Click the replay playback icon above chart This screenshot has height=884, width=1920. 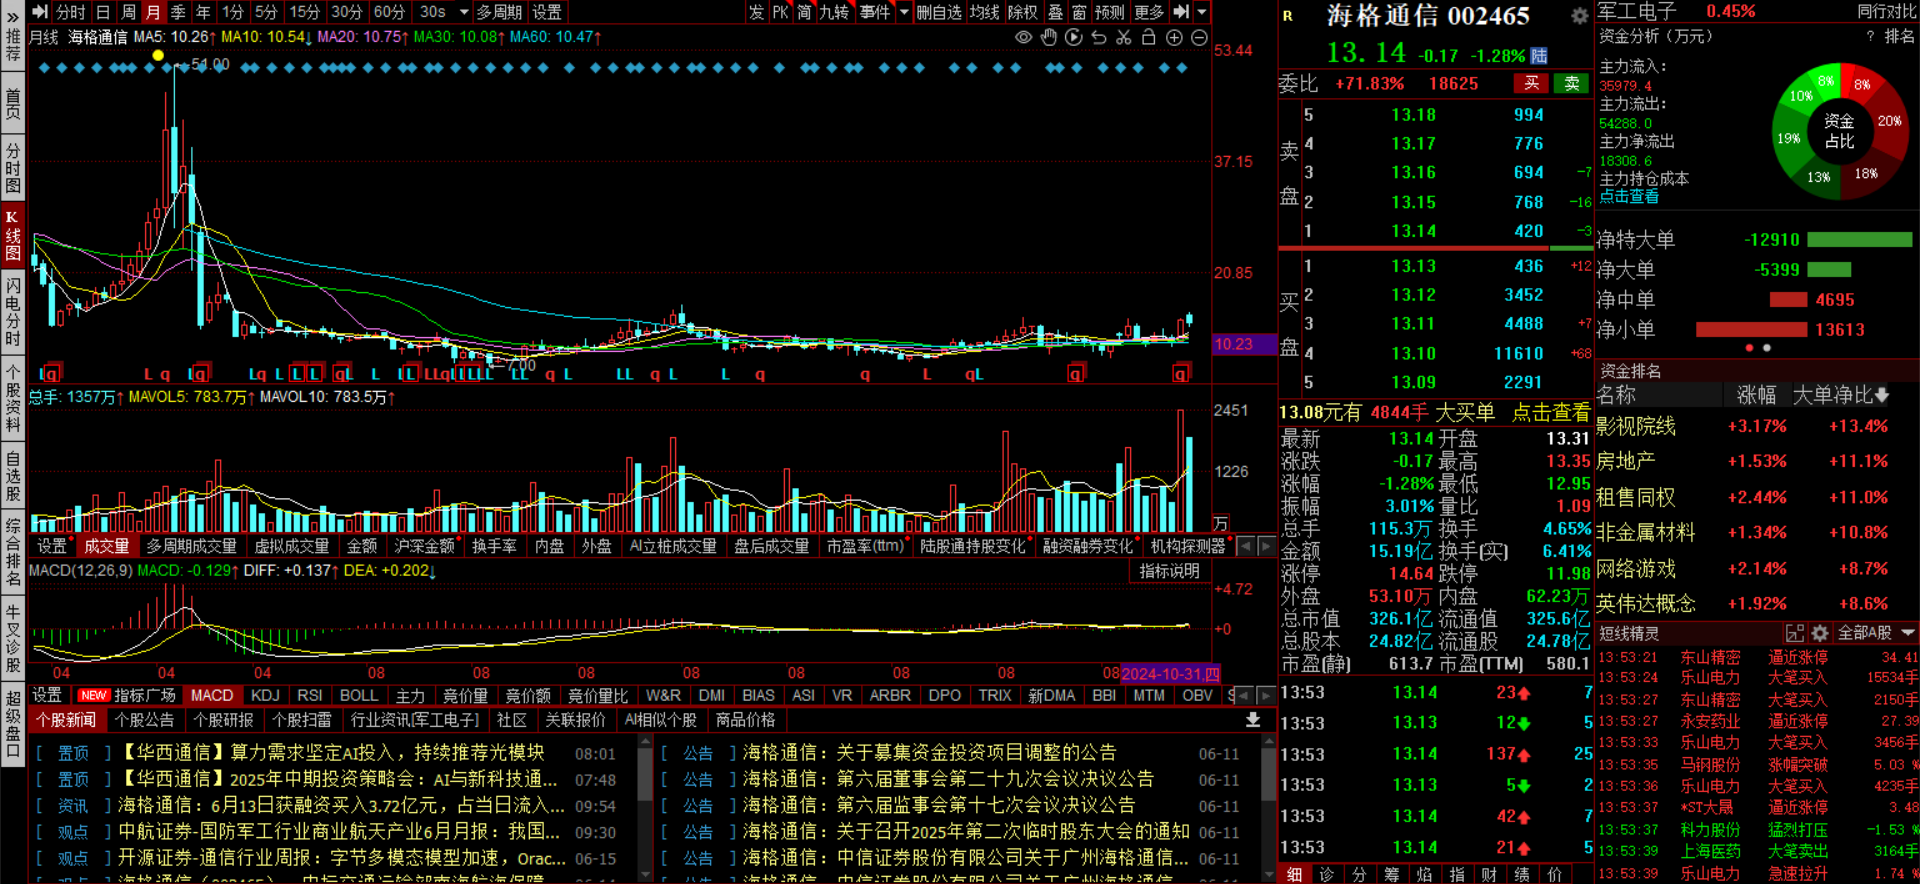[1074, 37]
